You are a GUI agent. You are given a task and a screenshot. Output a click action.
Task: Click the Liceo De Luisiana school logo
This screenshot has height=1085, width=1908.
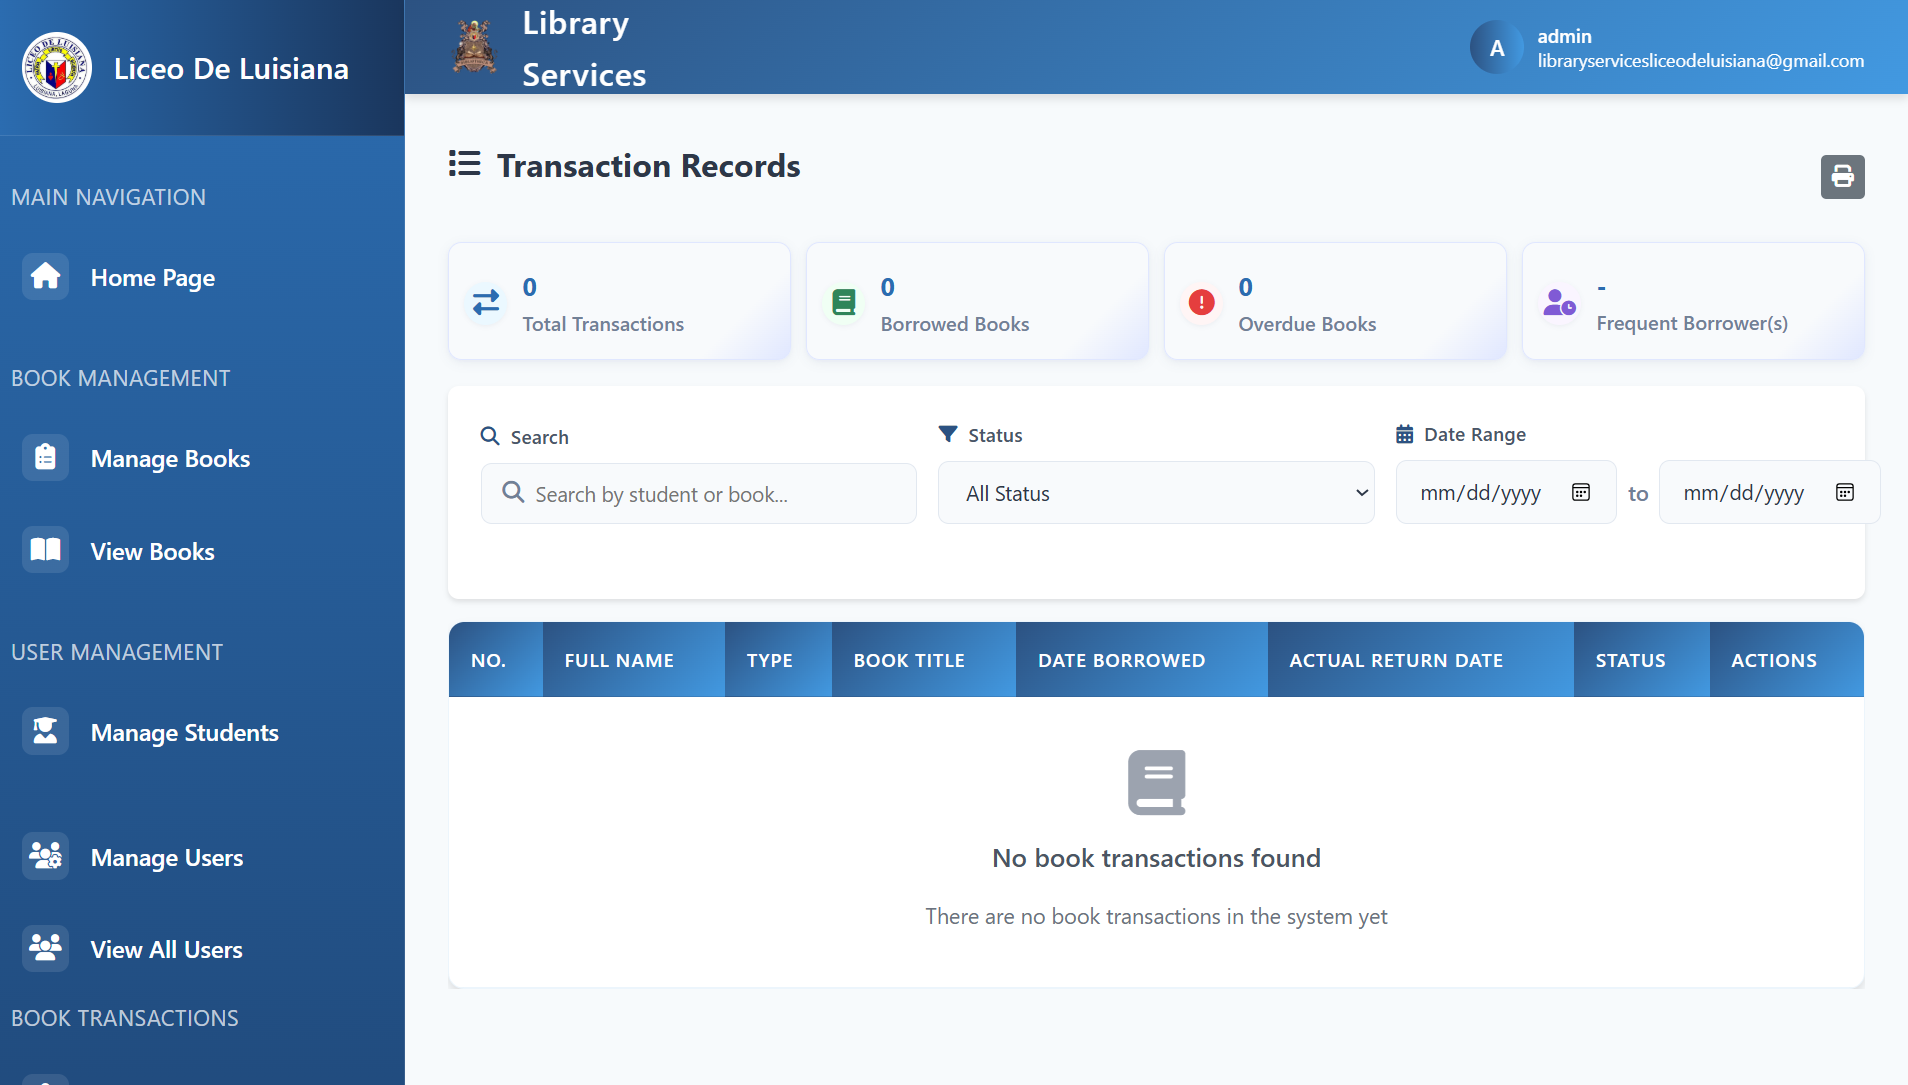click(56, 67)
